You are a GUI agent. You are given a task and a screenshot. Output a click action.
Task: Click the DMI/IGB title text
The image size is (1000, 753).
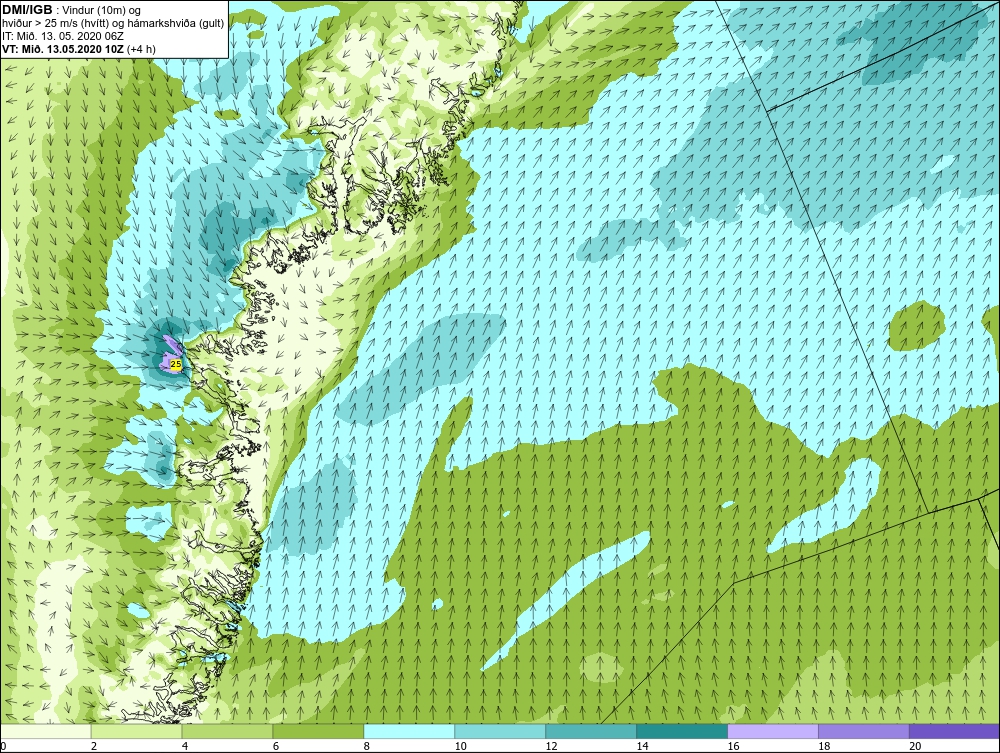tap(27, 10)
